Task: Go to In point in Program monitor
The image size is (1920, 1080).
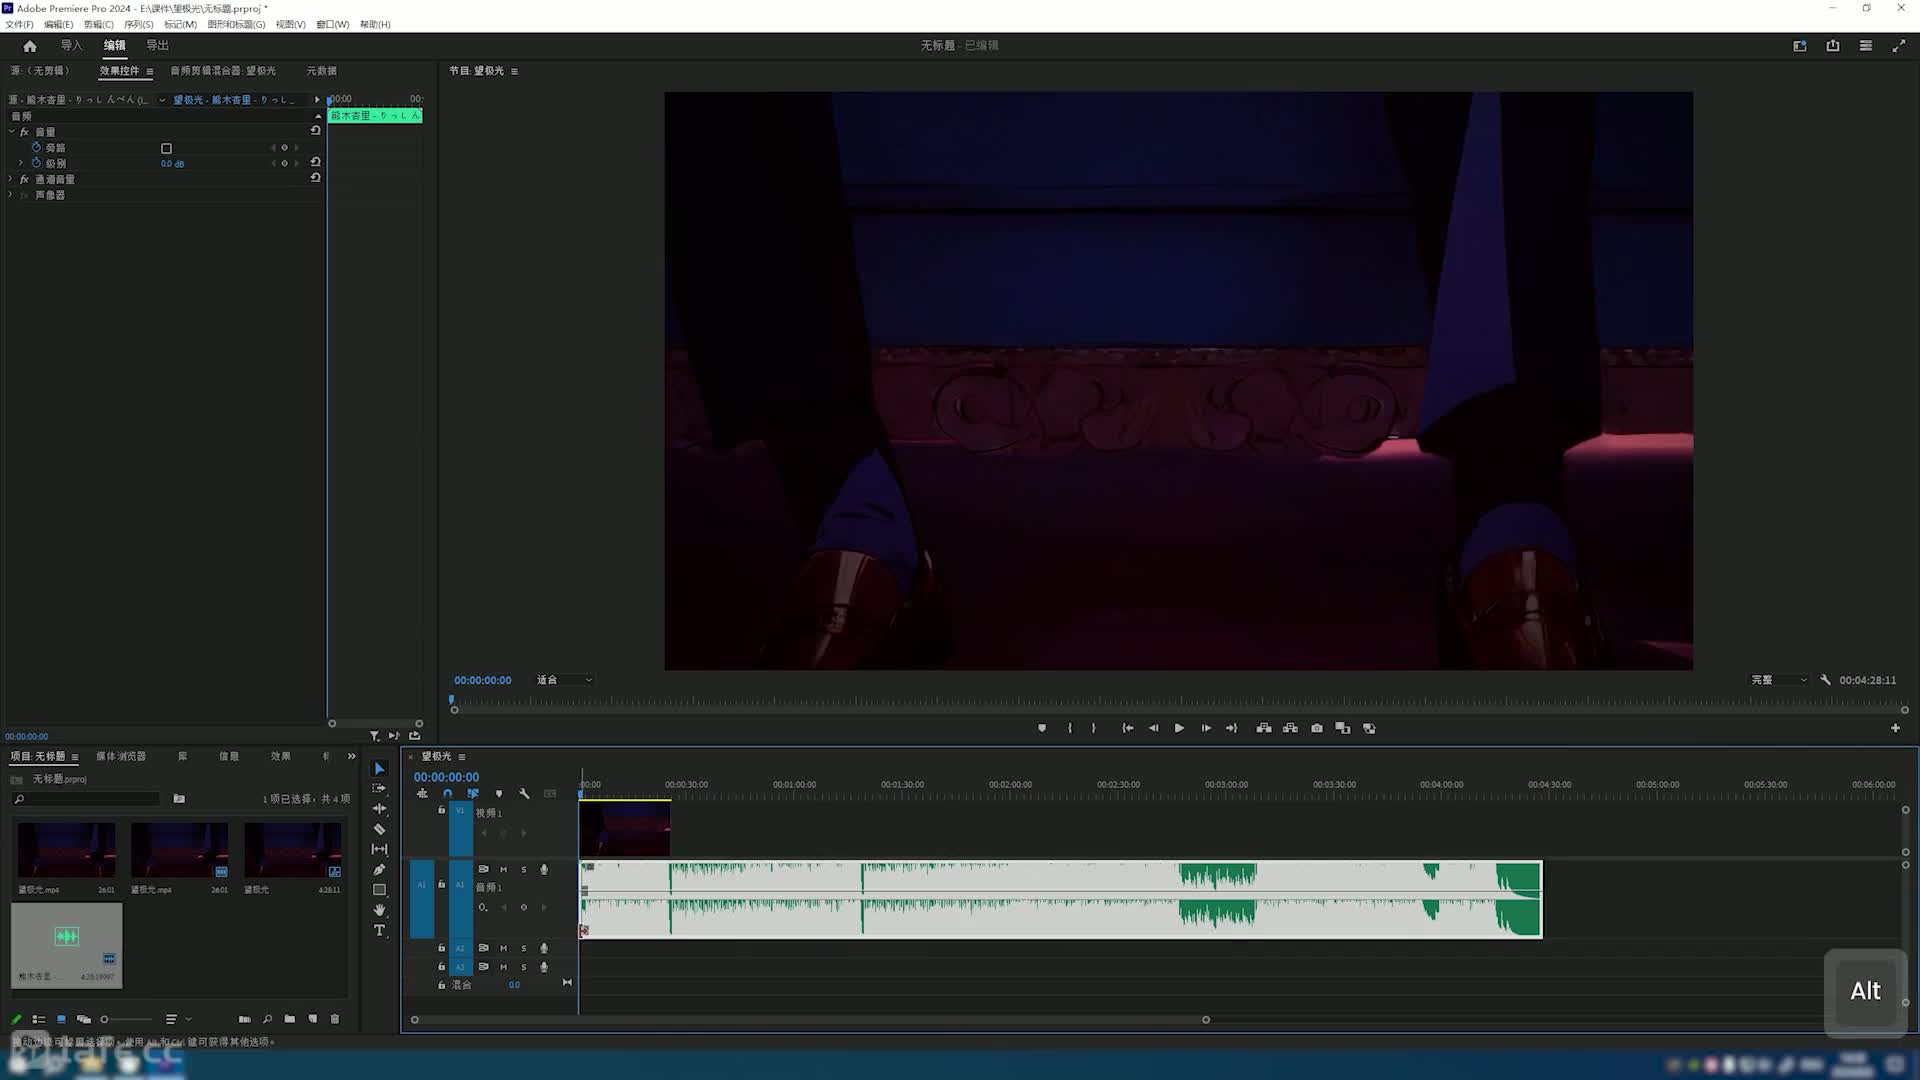Action: (1127, 728)
